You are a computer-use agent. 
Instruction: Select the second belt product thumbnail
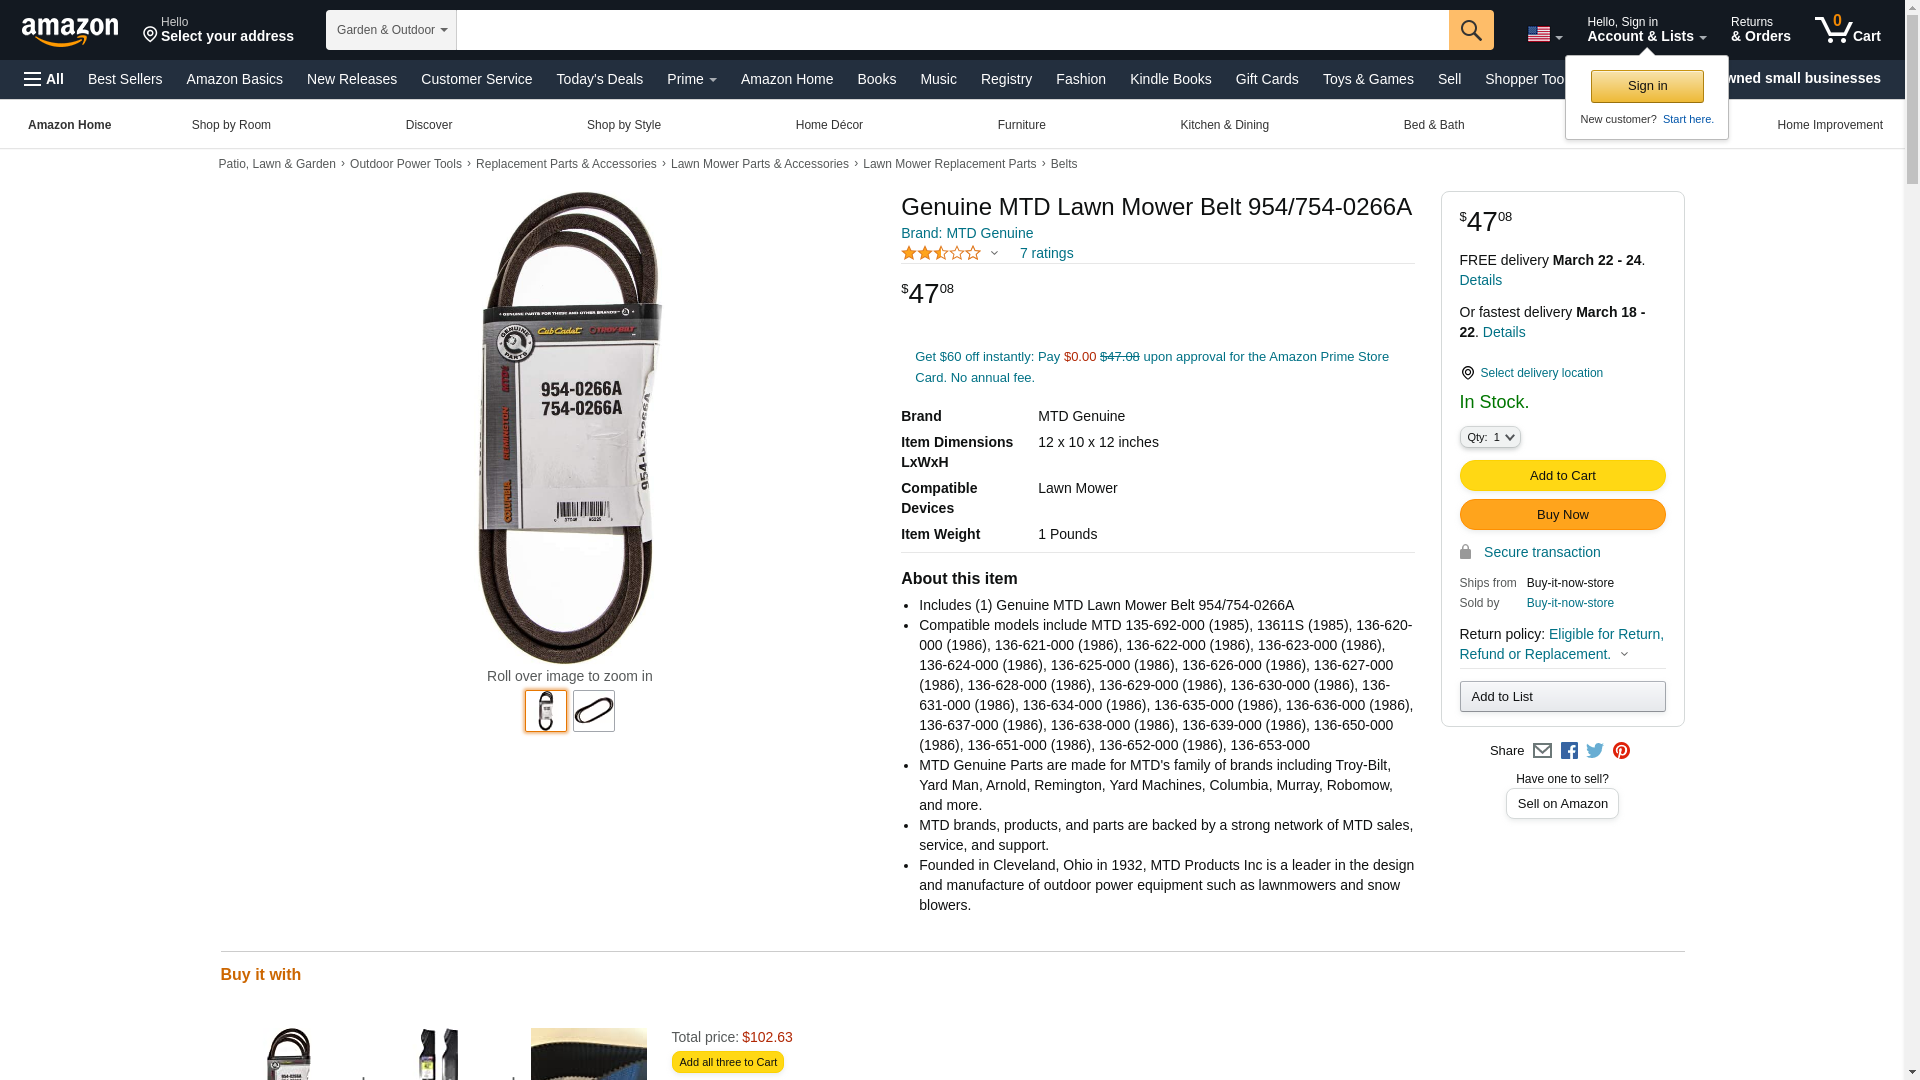pyautogui.click(x=594, y=711)
